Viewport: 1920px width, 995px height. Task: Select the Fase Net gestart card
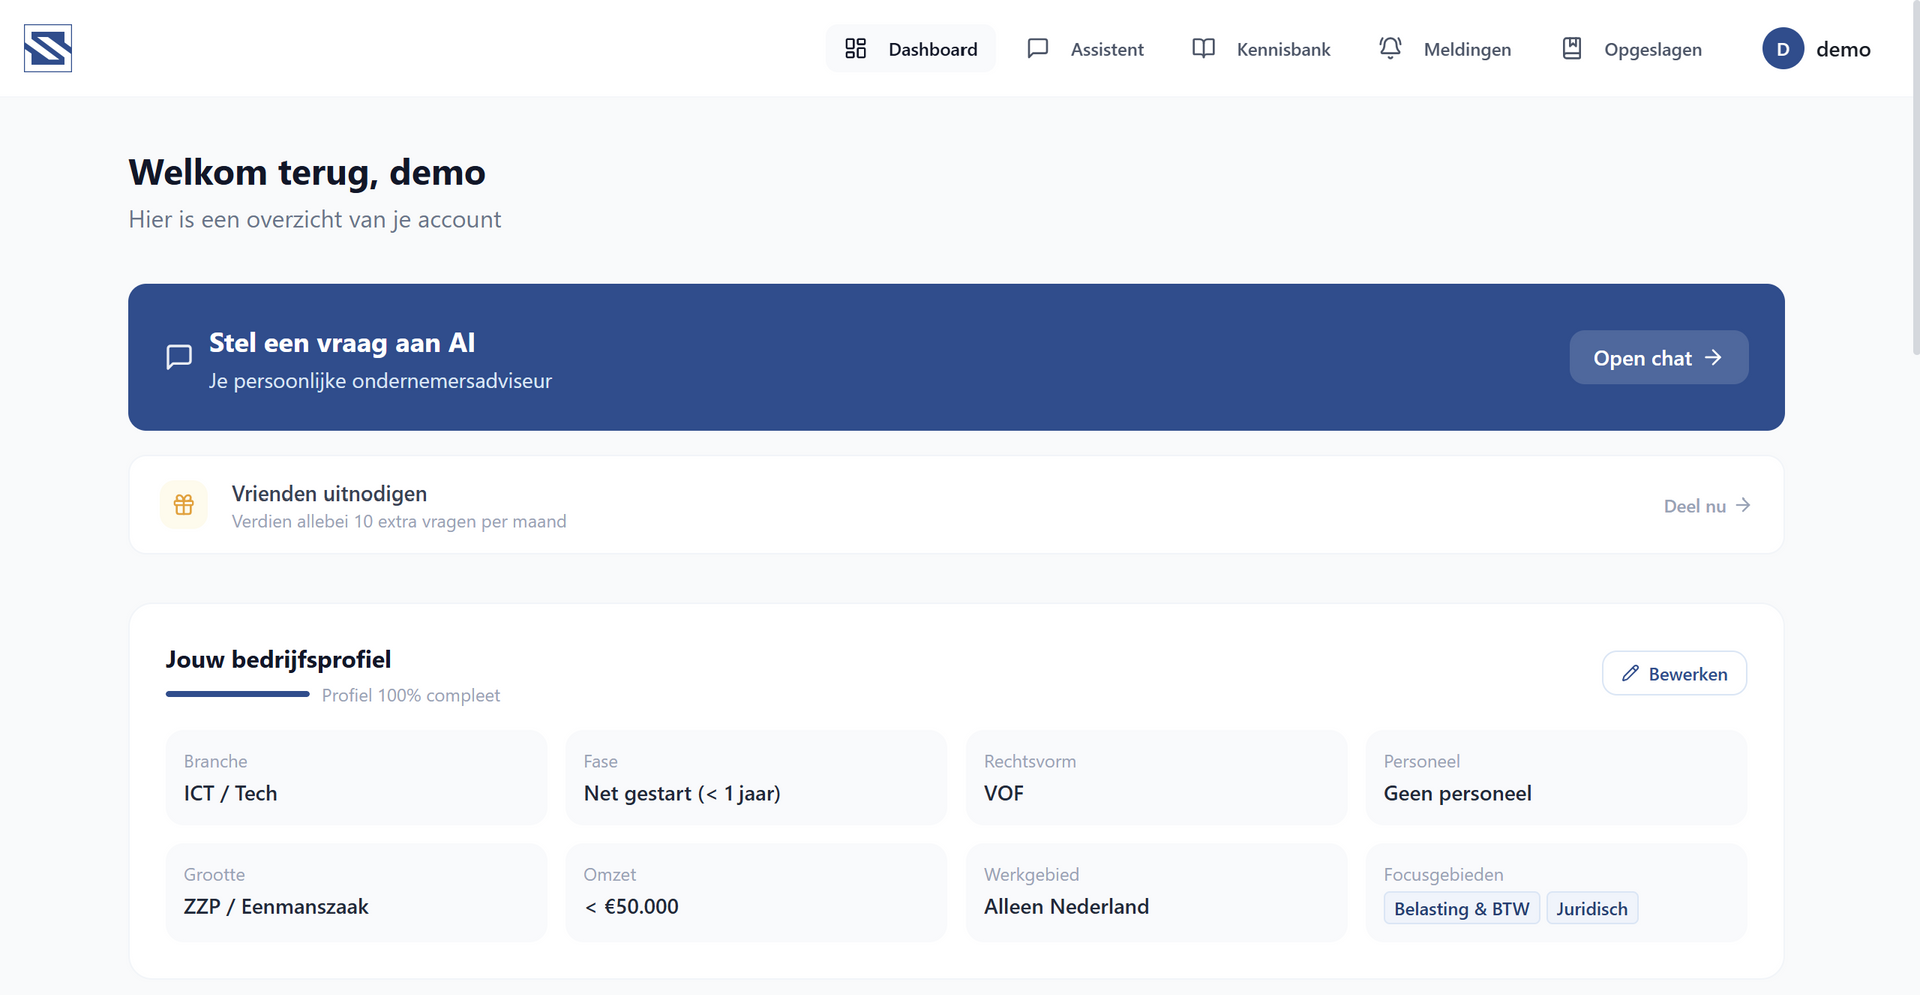point(756,778)
